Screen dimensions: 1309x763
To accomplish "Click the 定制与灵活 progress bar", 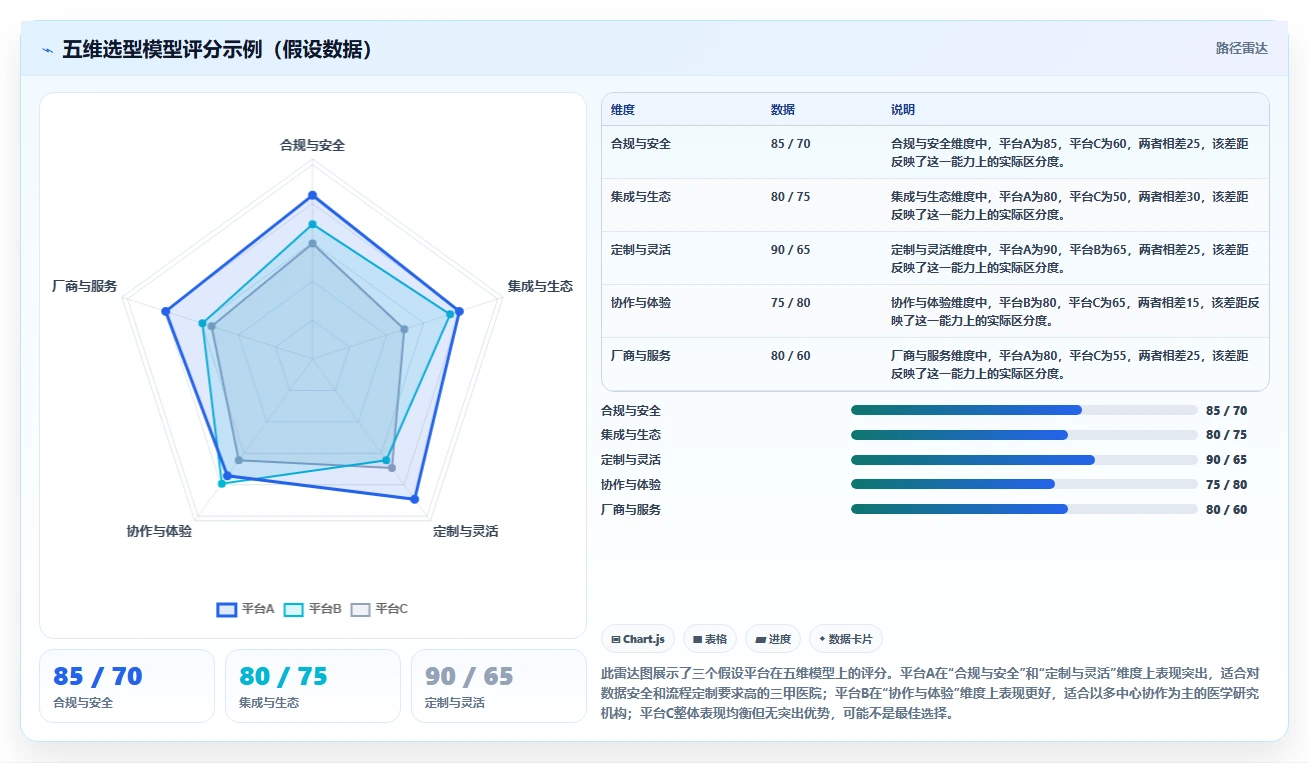I will pos(1024,460).
